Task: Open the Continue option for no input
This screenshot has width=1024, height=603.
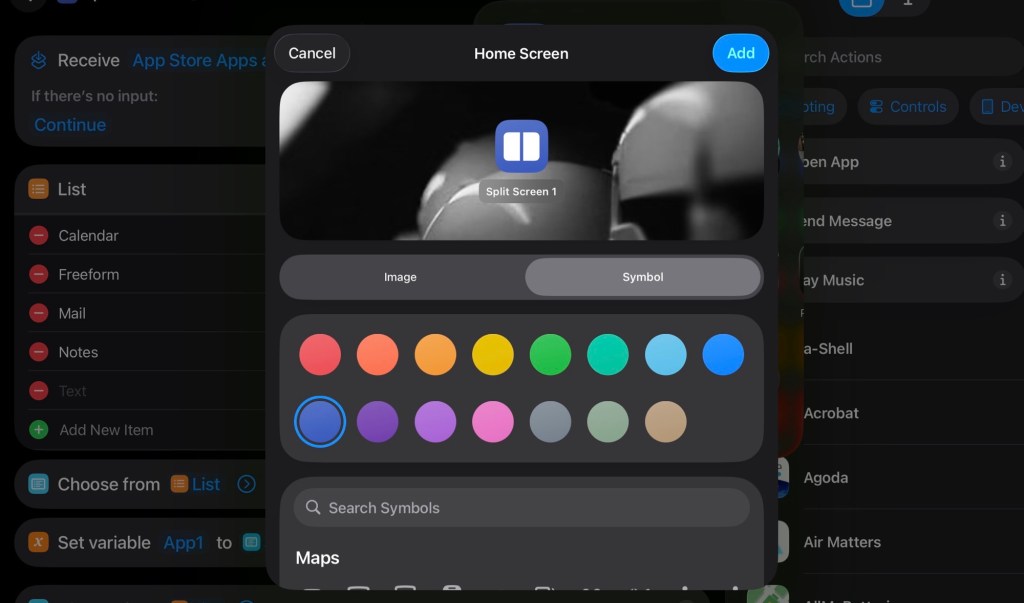Action: [x=70, y=125]
